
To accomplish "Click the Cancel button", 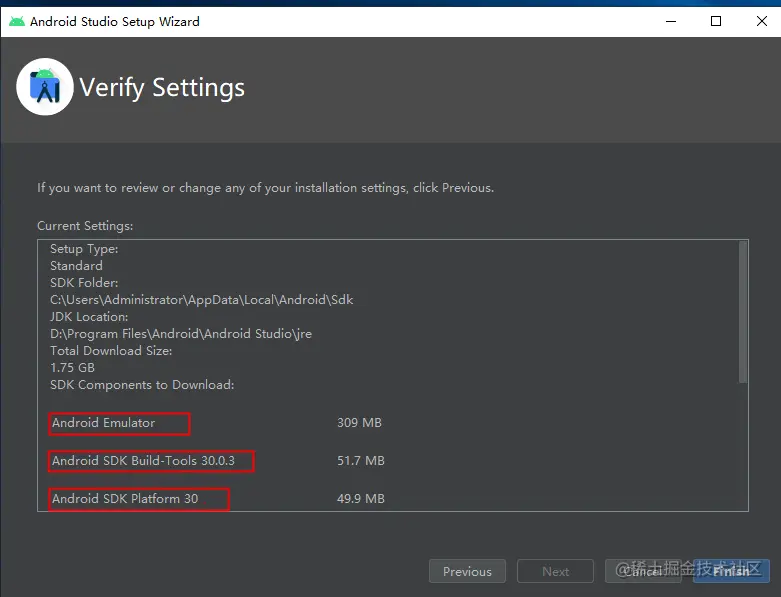I will [643, 571].
